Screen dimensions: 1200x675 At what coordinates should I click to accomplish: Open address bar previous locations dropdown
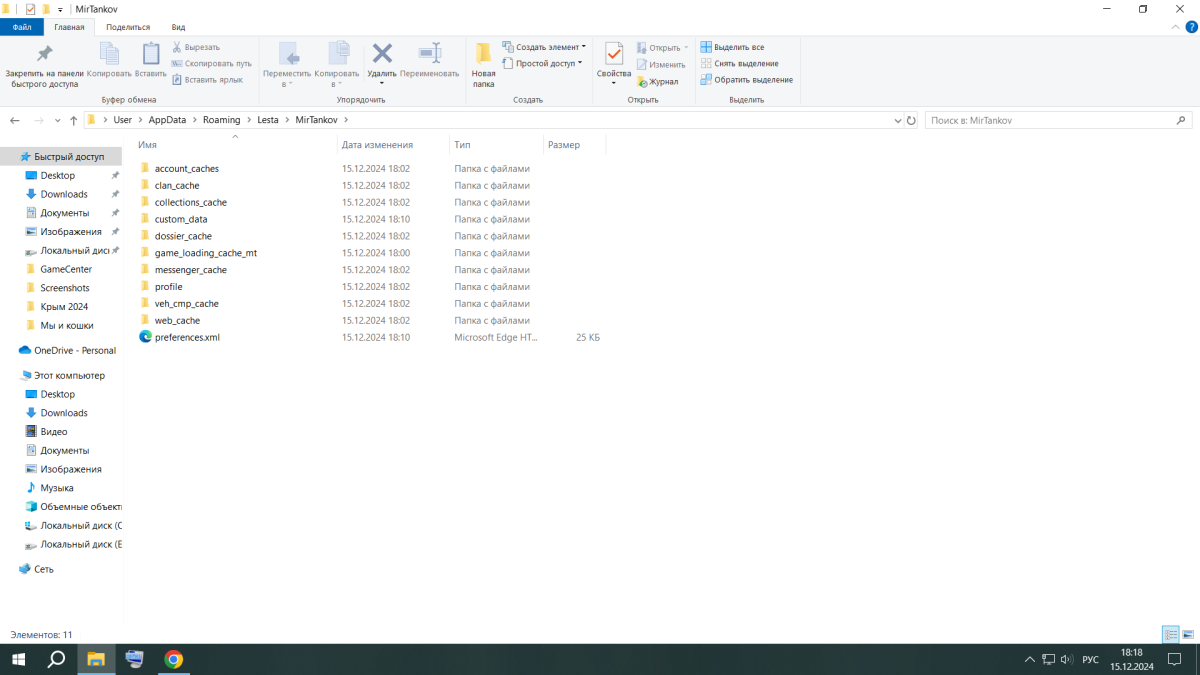[897, 120]
